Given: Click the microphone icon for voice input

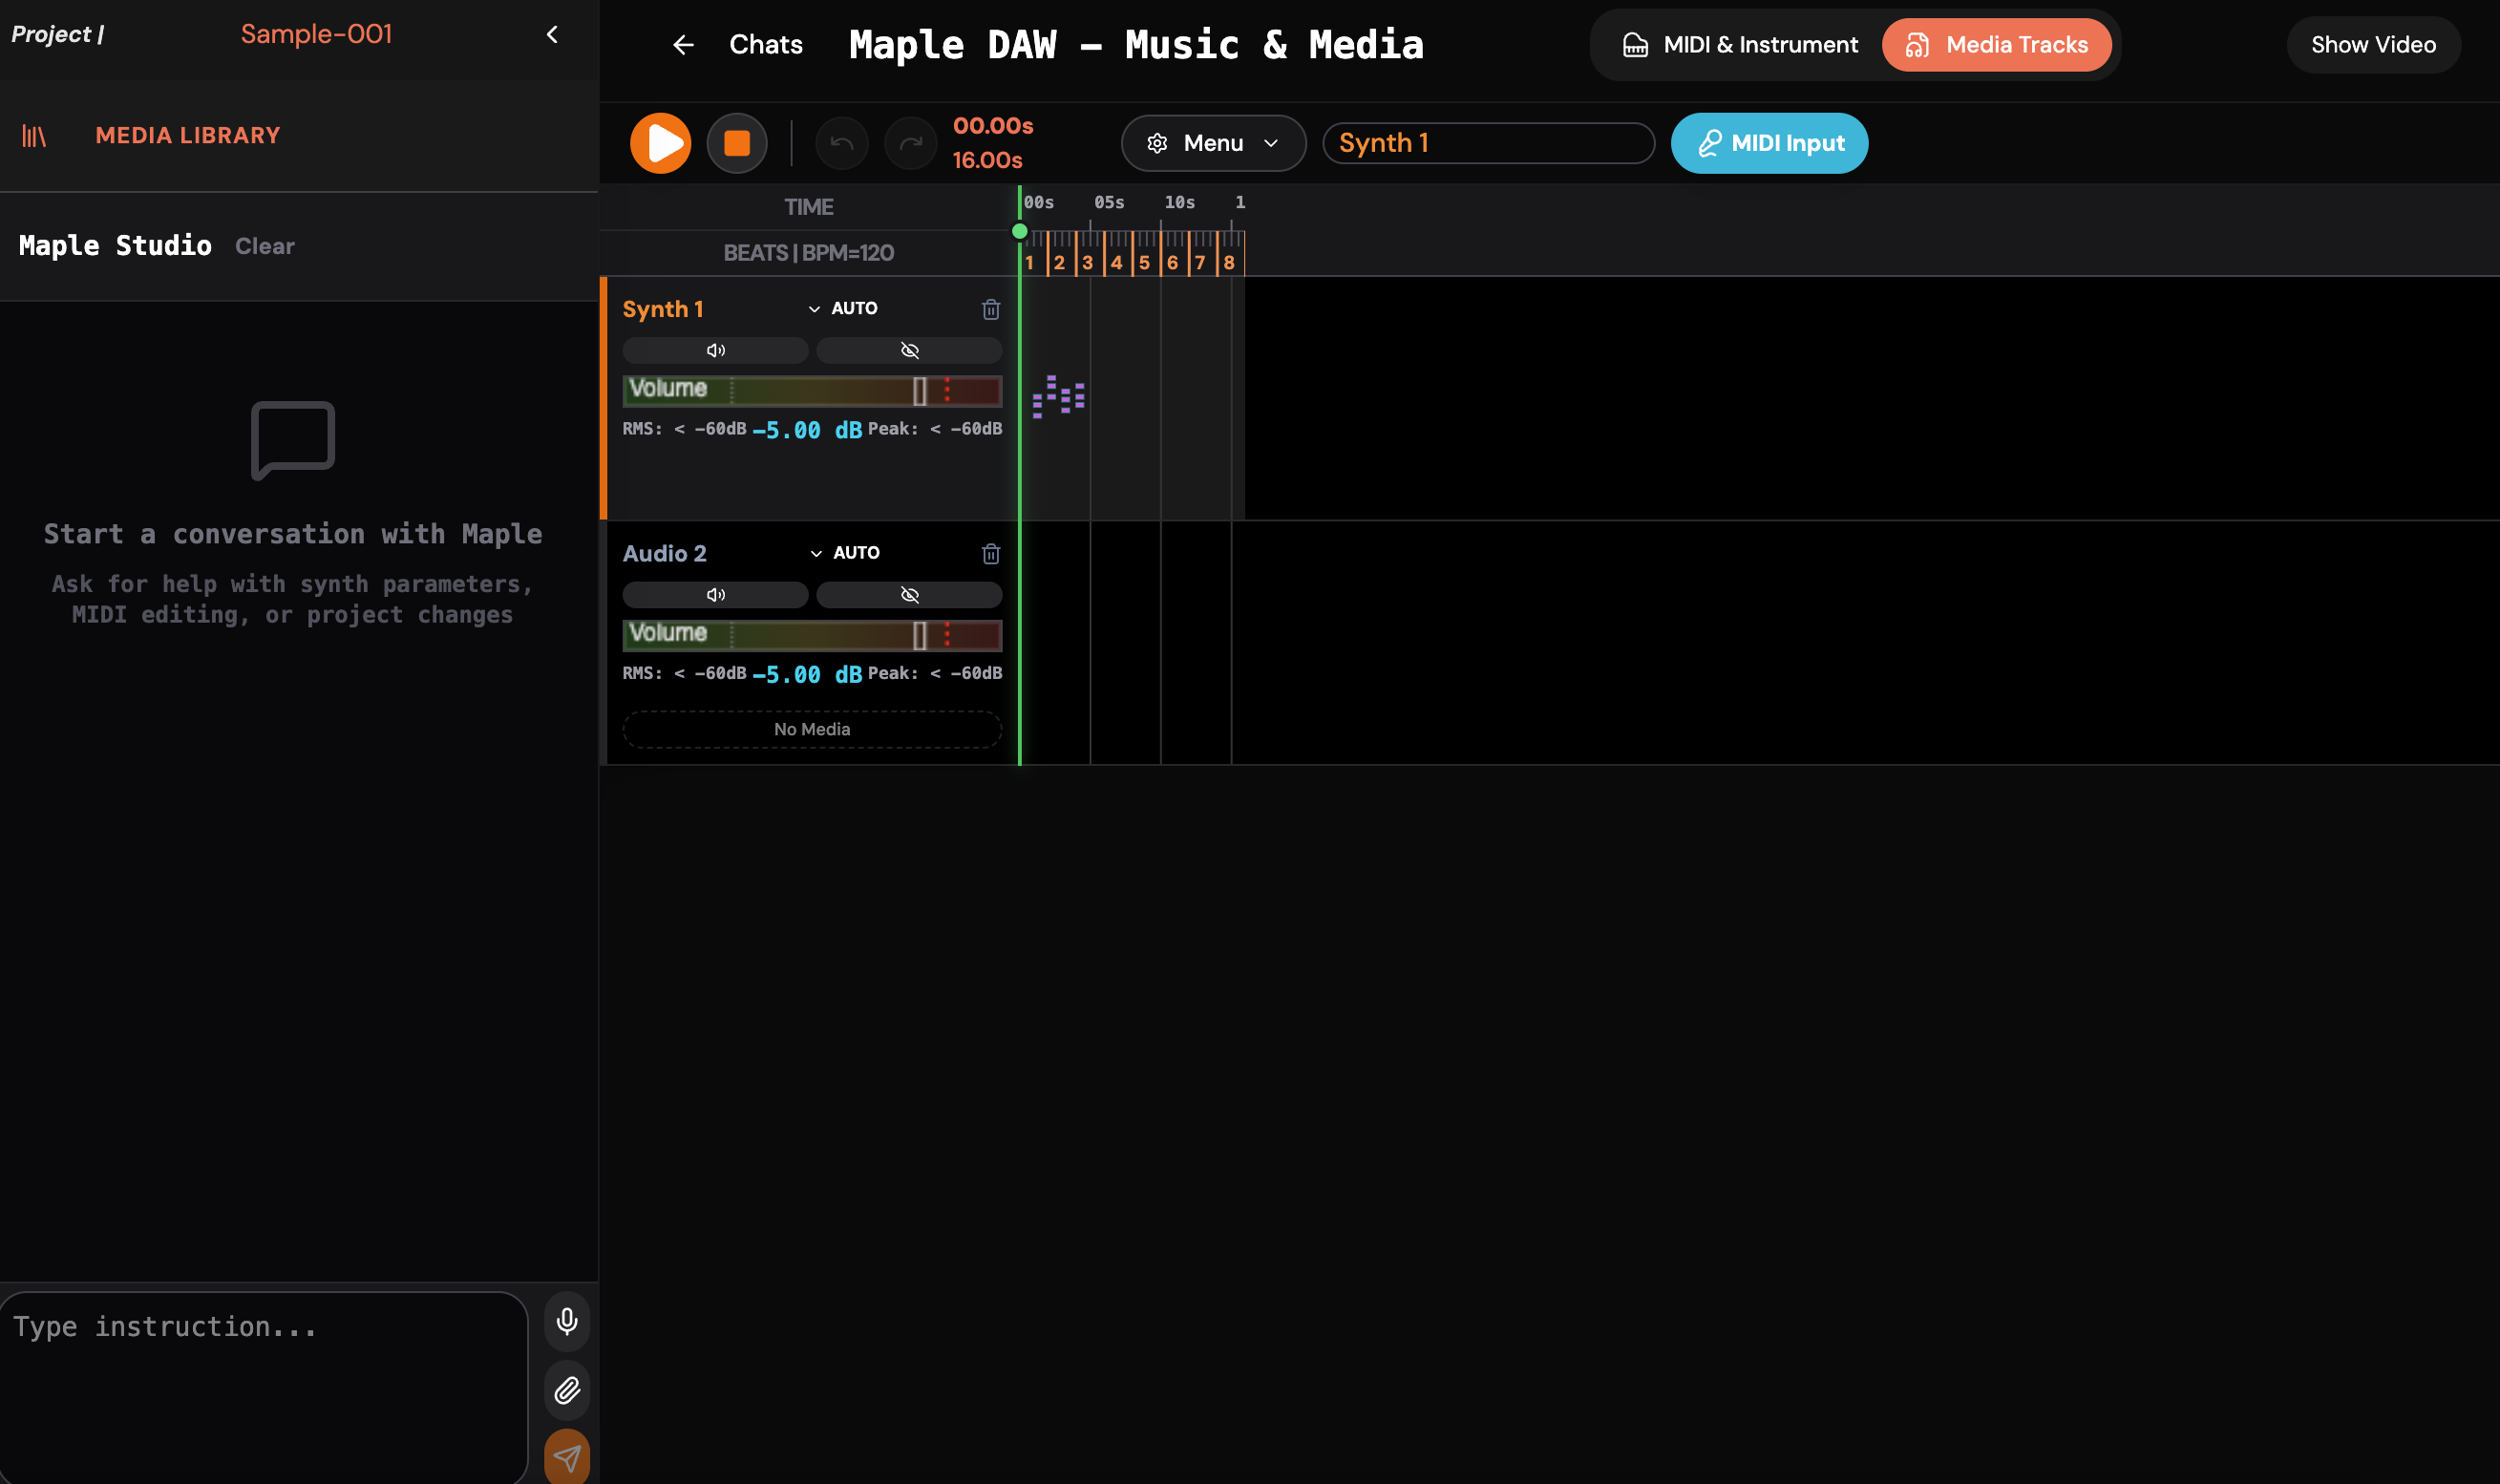Looking at the screenshot, I should point(566,1320).
